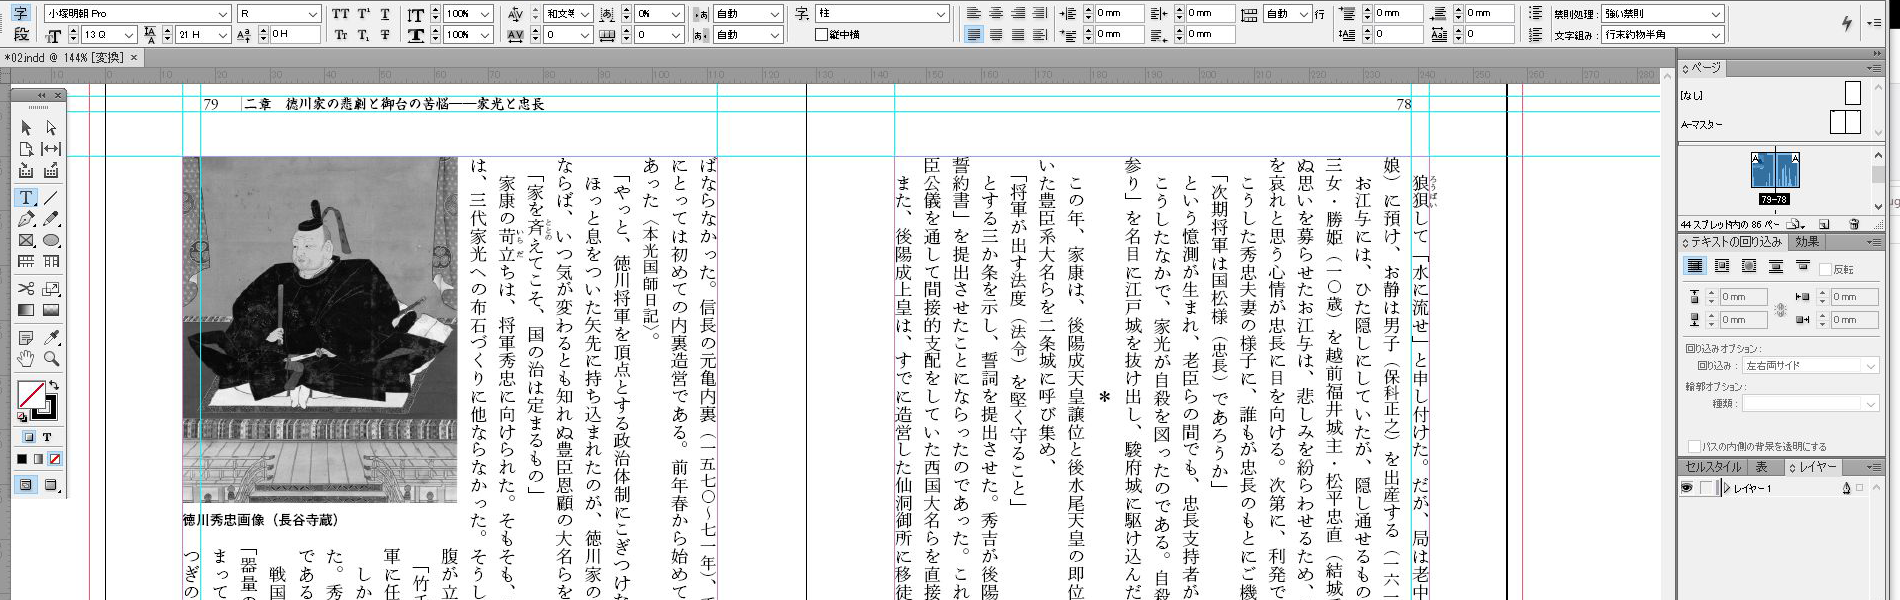Viewport: 1900px width, 600px height.
Task: Select the Free Transform tool
Action: [x=51, y=289]
